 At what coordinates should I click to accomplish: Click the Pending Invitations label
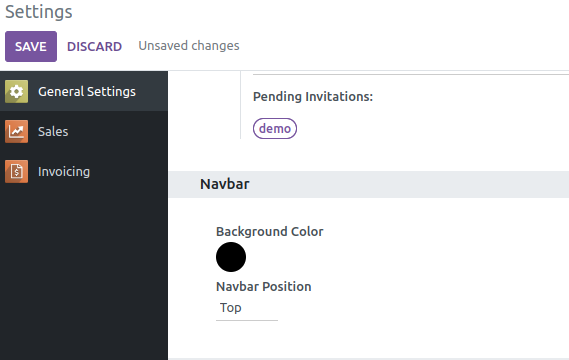[313, 97]
